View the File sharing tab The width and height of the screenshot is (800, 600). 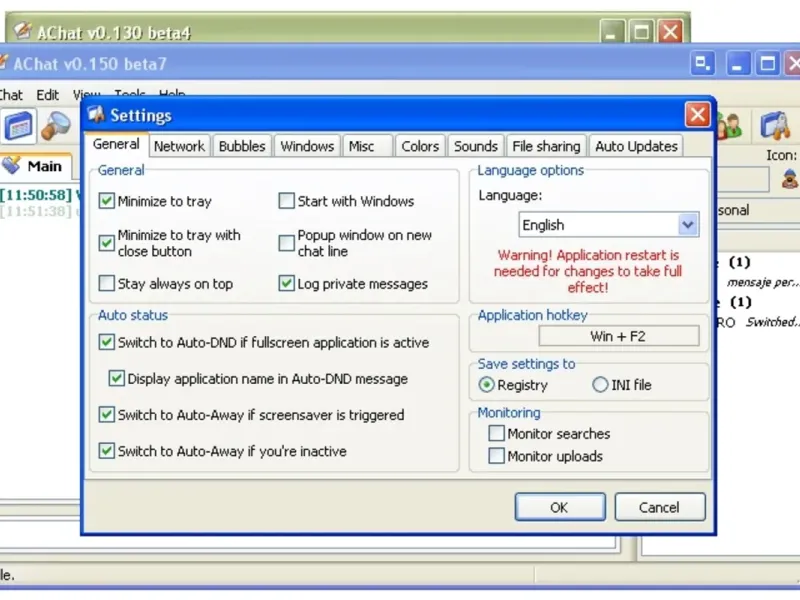tap(546, 146)
